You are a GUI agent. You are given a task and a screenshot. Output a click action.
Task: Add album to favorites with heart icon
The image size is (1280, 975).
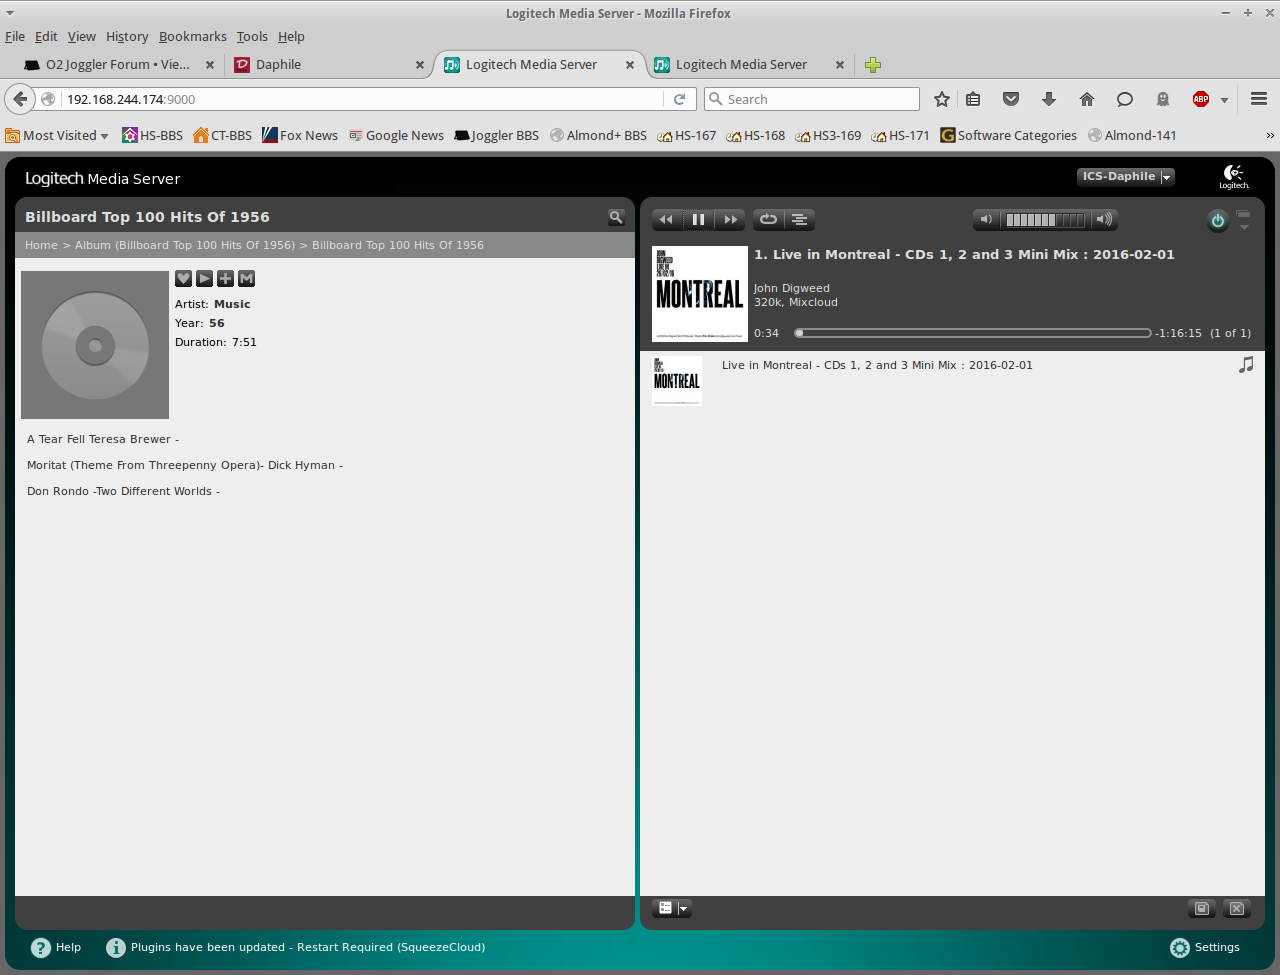183,279
